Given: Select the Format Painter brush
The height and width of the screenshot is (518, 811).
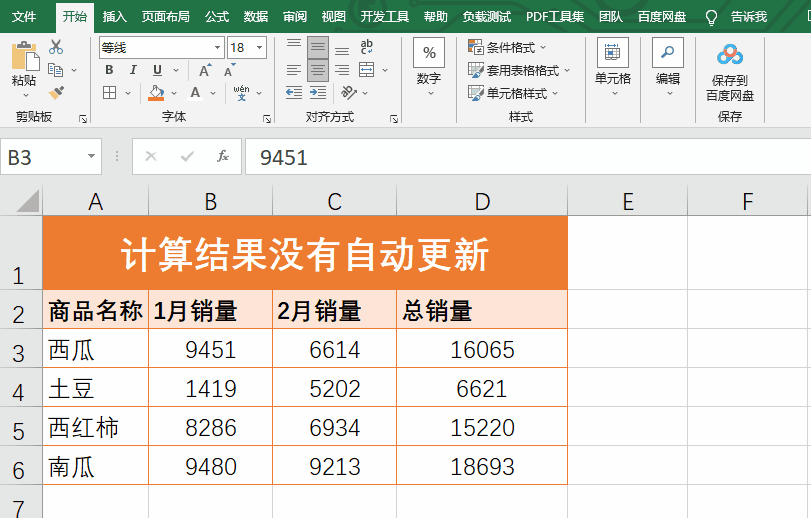Looking at the screenshot, I should [x=56, y=93].
